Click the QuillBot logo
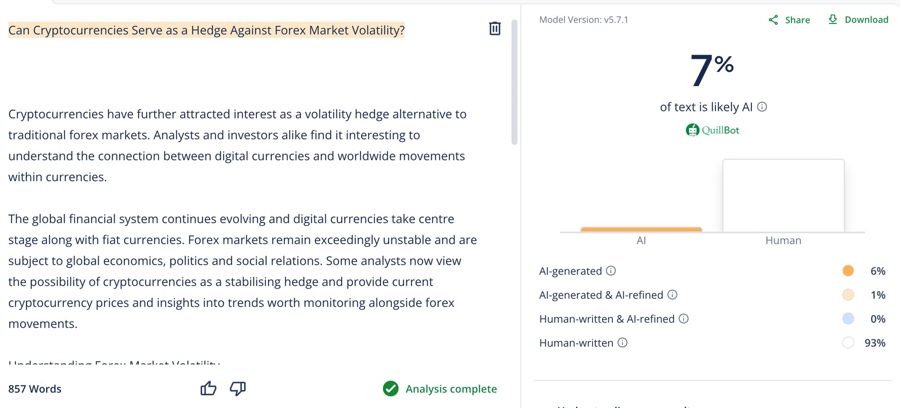 [712, 130]
